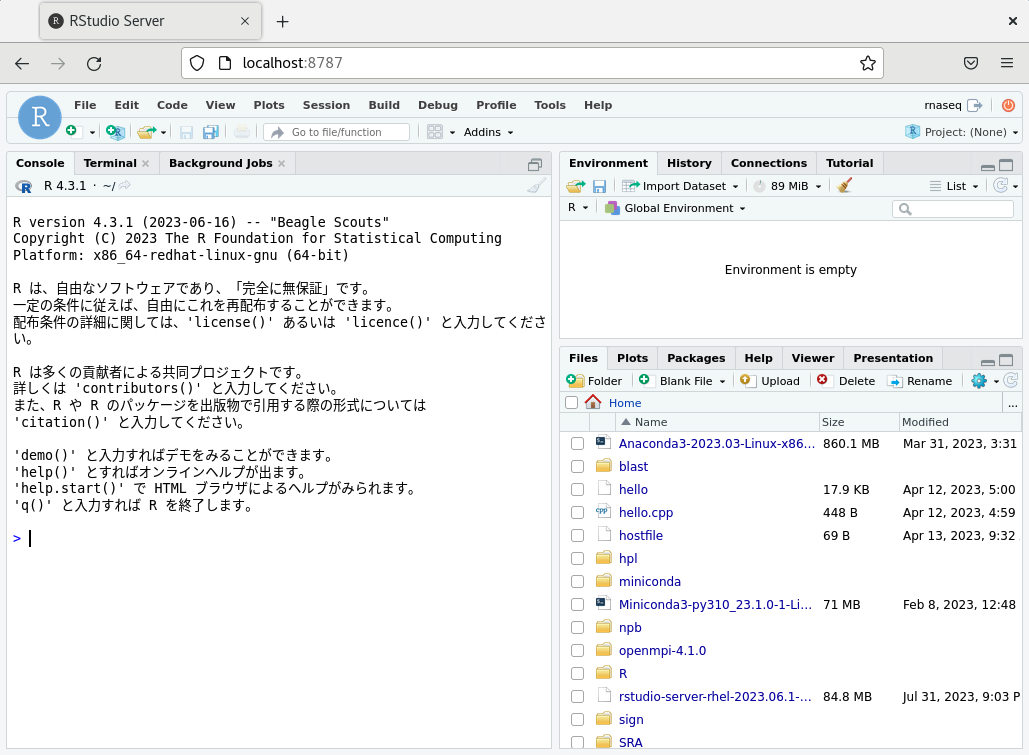The image size is (1029, 755).
Task: Click the Create a project icon
Action: (115, 132)
